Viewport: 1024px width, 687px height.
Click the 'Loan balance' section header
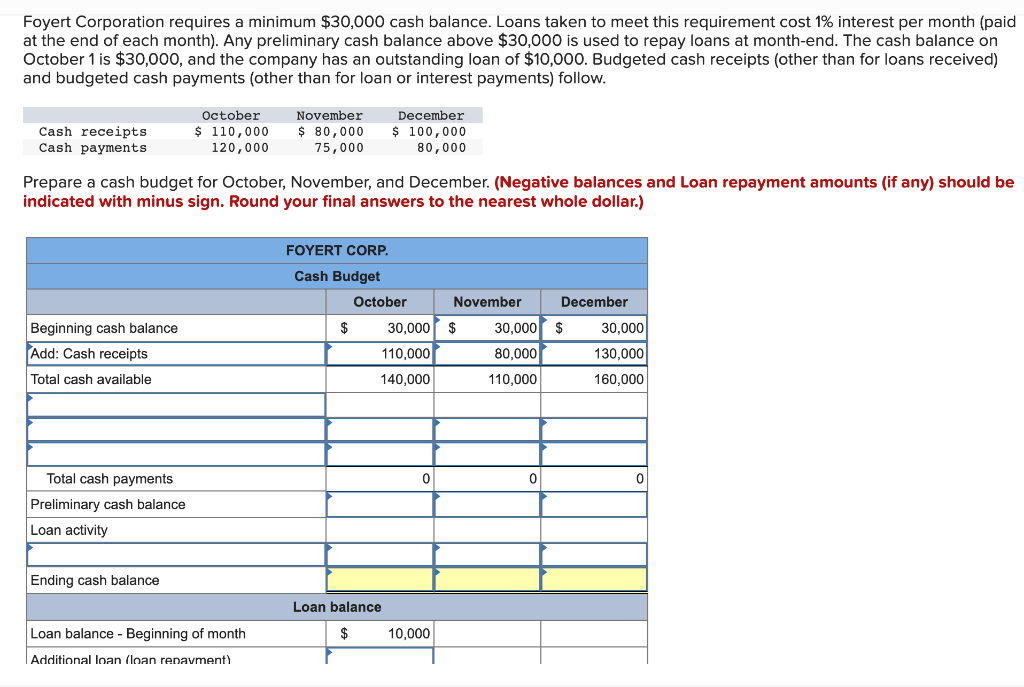337,607
